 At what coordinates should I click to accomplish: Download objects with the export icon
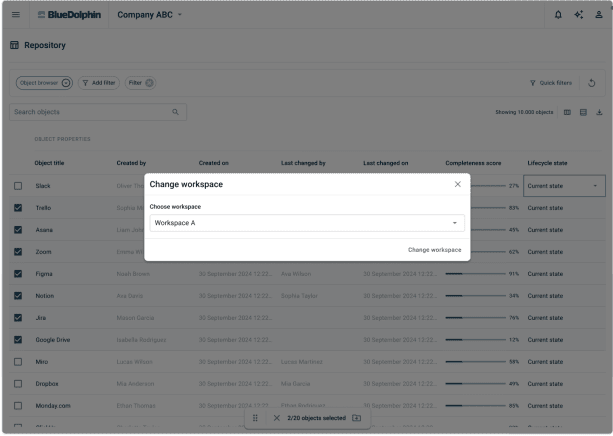tap(599, 112)
